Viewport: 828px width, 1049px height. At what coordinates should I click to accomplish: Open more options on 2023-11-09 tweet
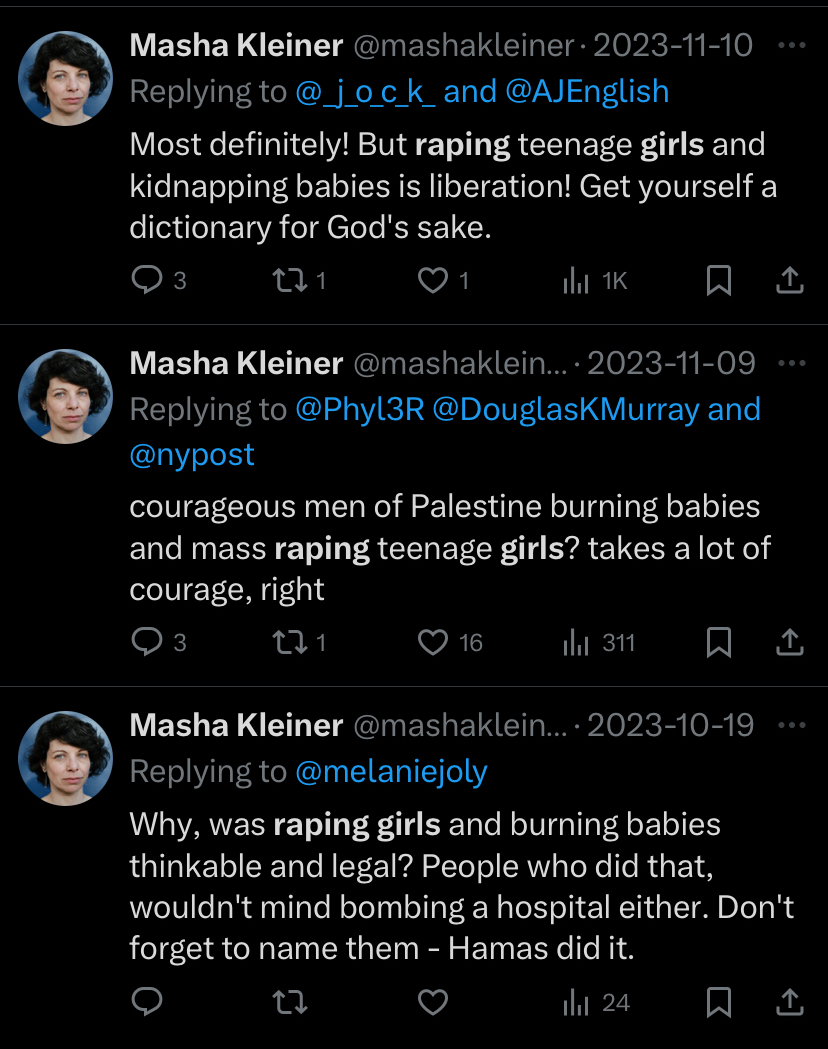(793, 363)
